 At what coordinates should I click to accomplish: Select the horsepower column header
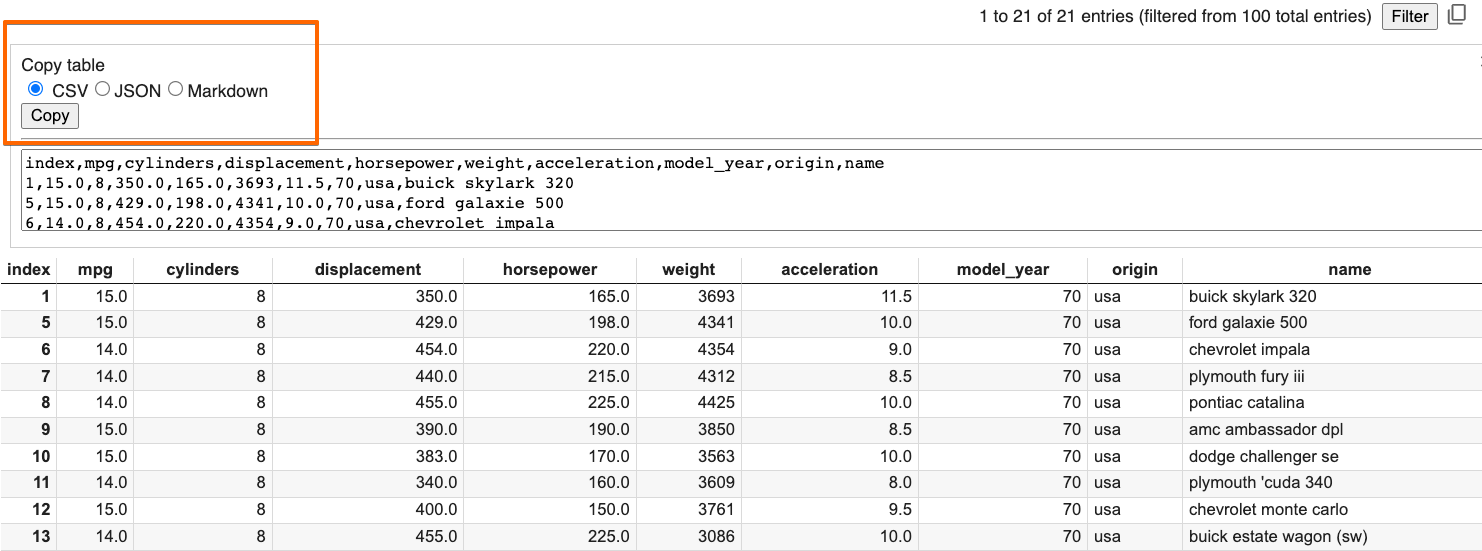(x=550, y=269)
